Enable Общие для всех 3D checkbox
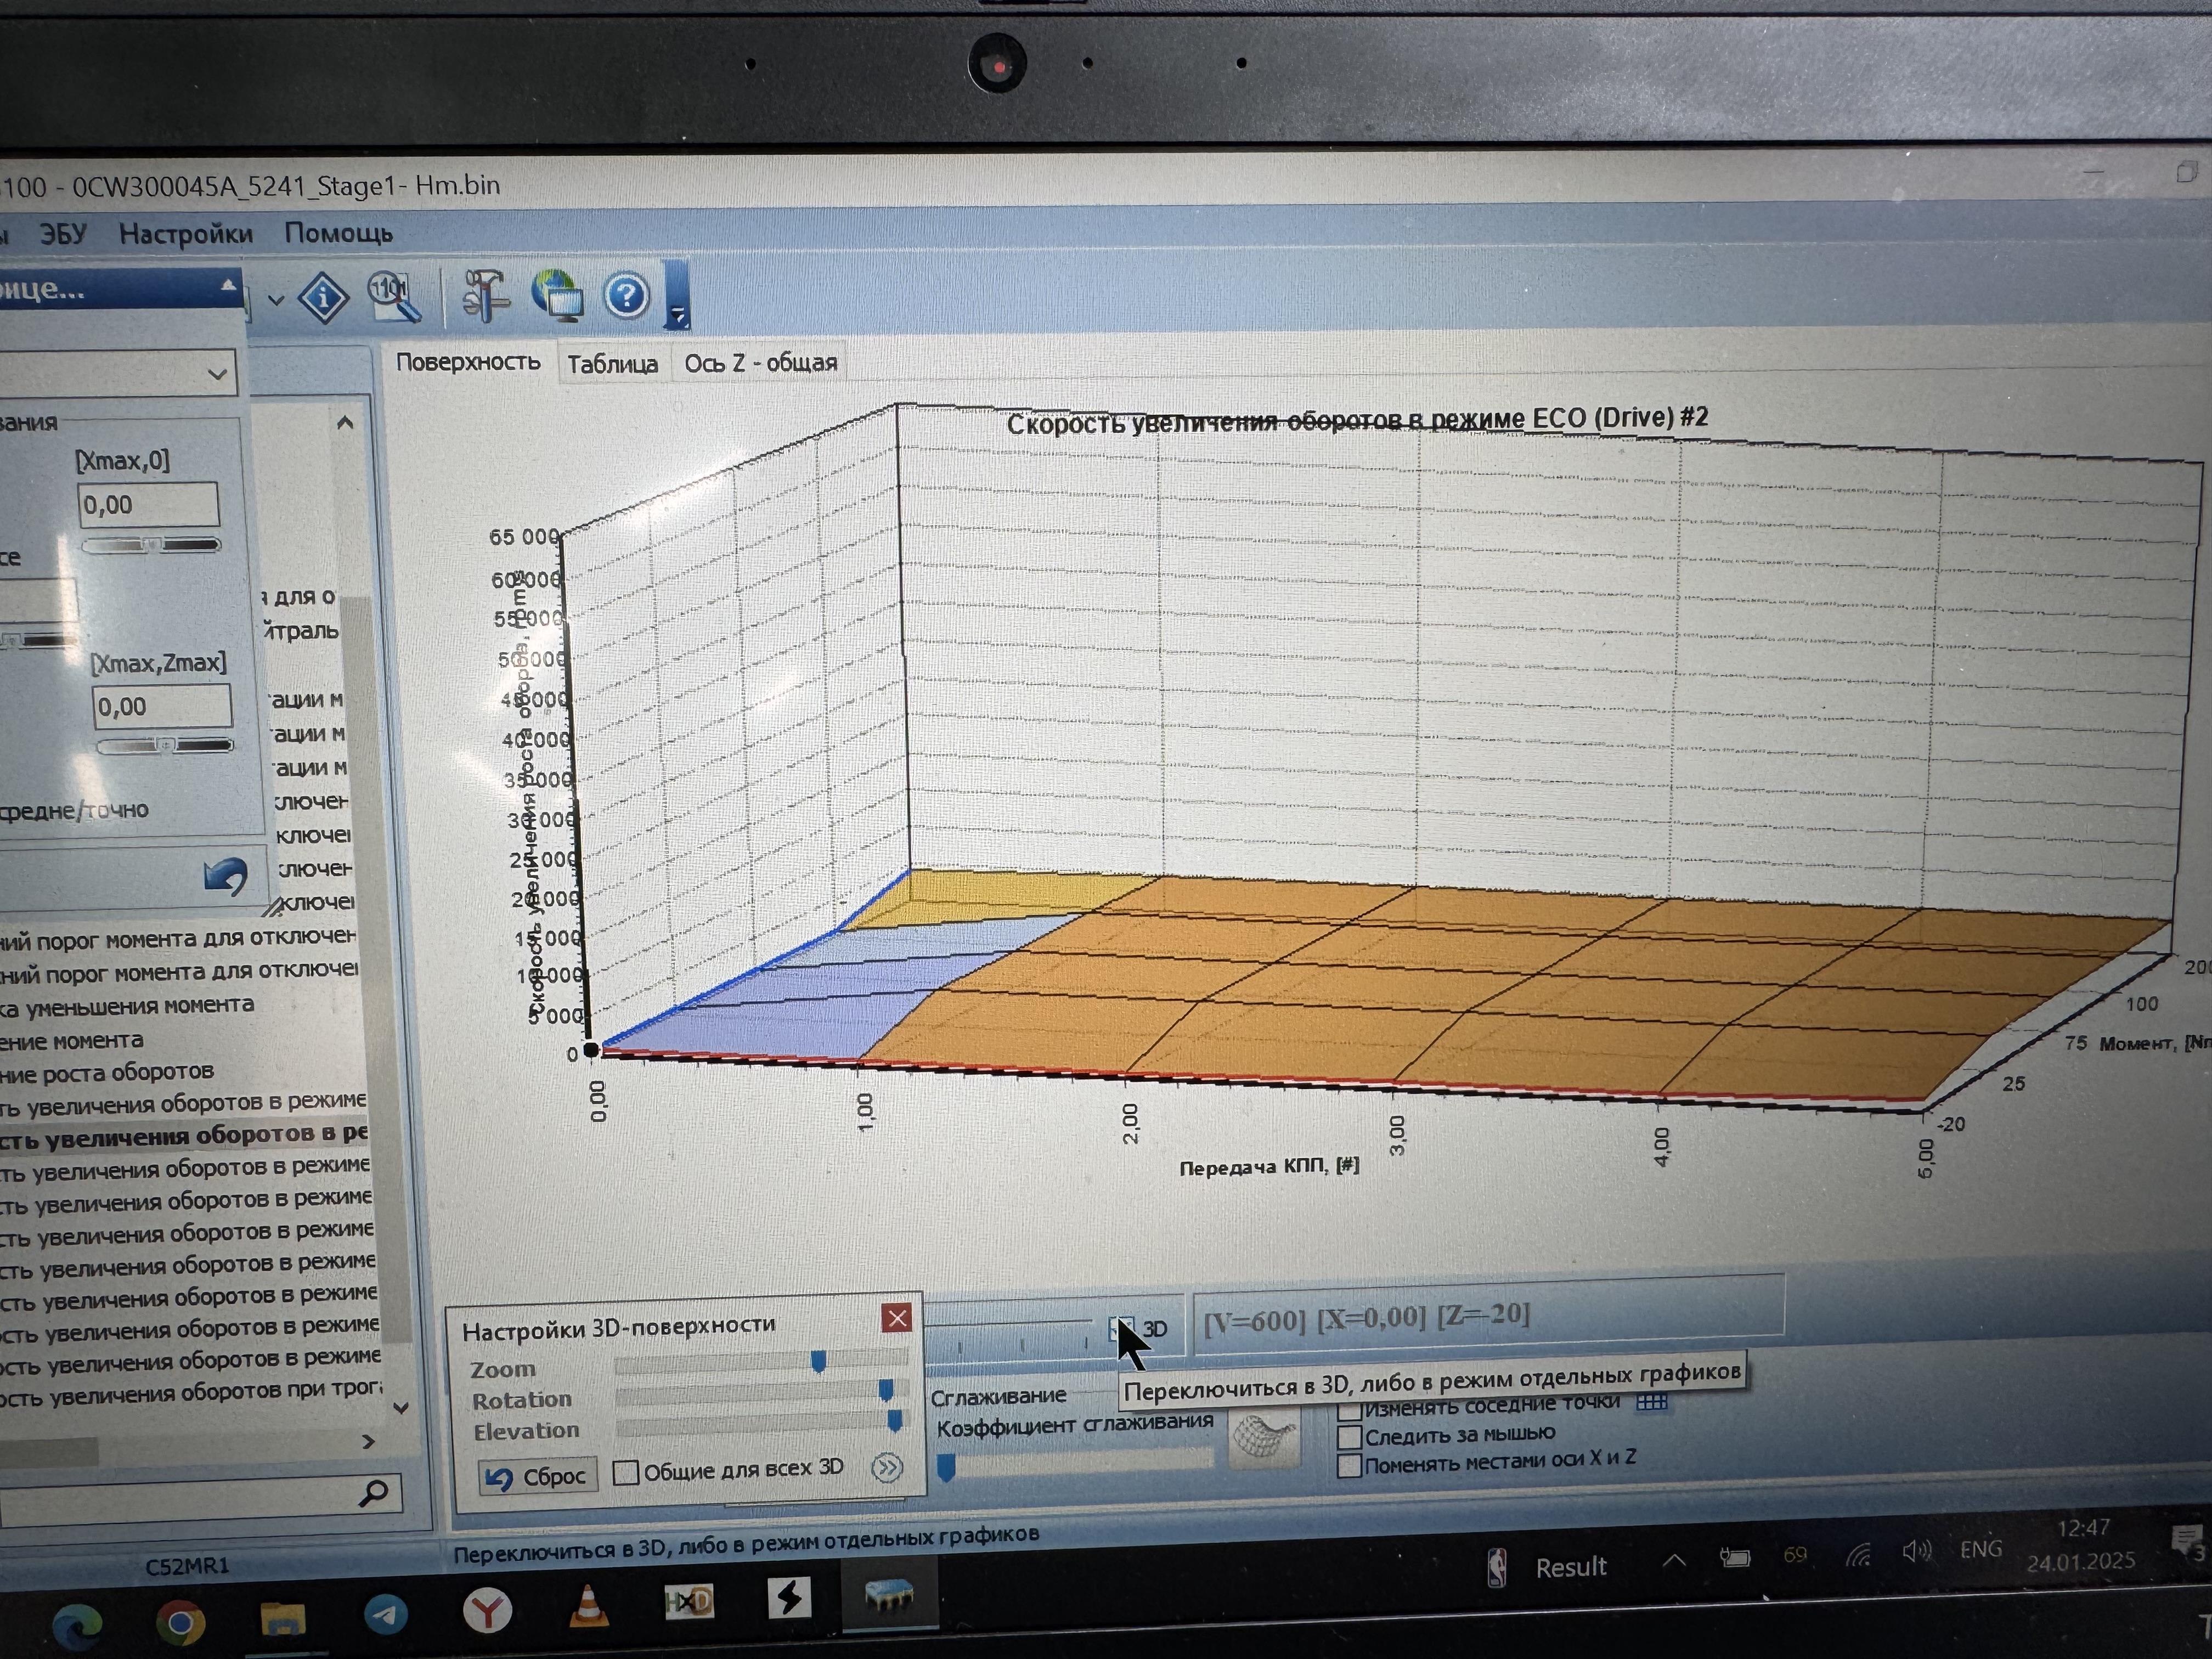This screenshot has width=2212, height=1659. [625, 1472]
